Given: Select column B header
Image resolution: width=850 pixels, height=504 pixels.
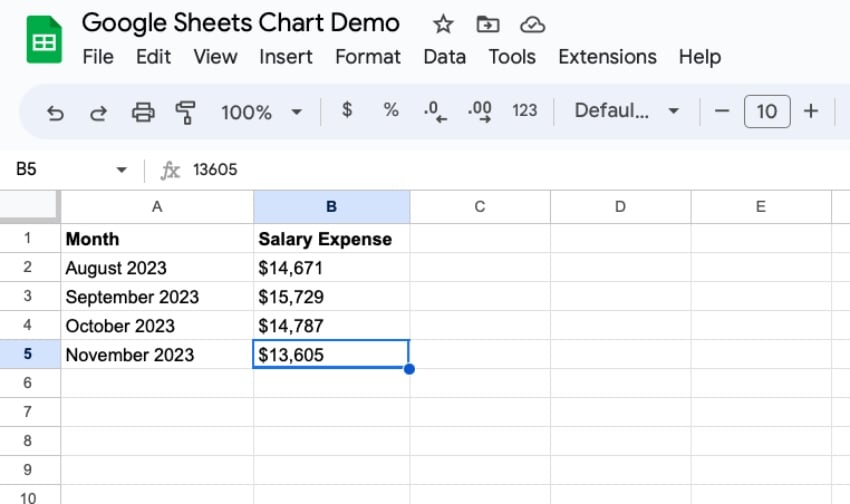Looking at the screenshot, I should [331, 206].
